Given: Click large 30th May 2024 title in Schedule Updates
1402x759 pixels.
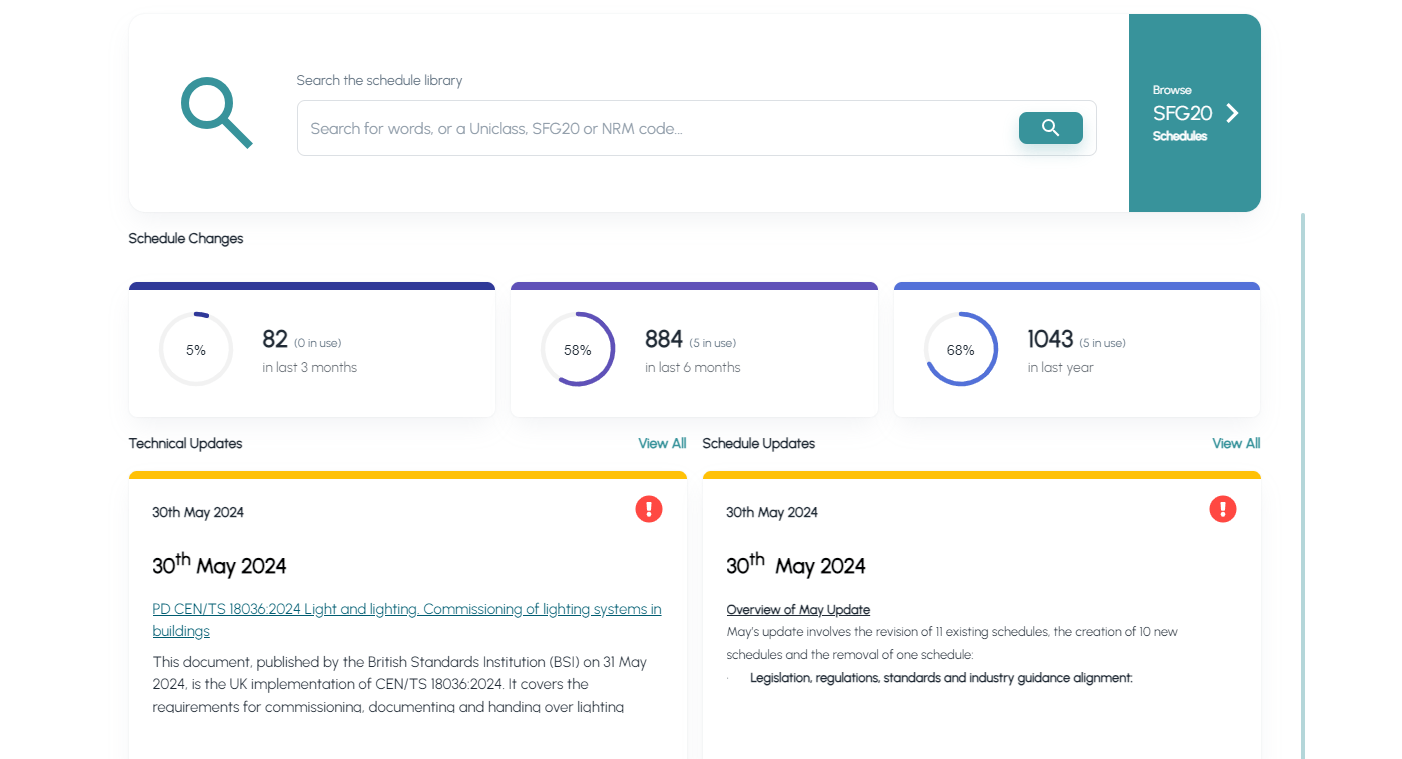Looking at the screenshot, I should coord(796,564).
